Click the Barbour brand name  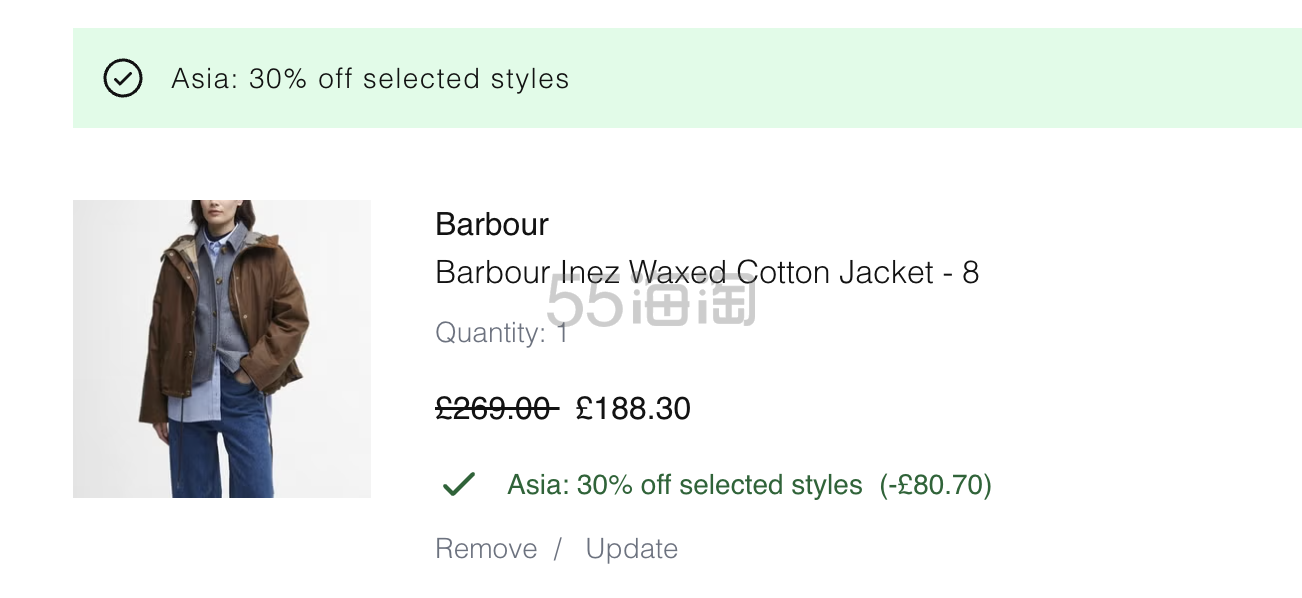coord(492,224)
